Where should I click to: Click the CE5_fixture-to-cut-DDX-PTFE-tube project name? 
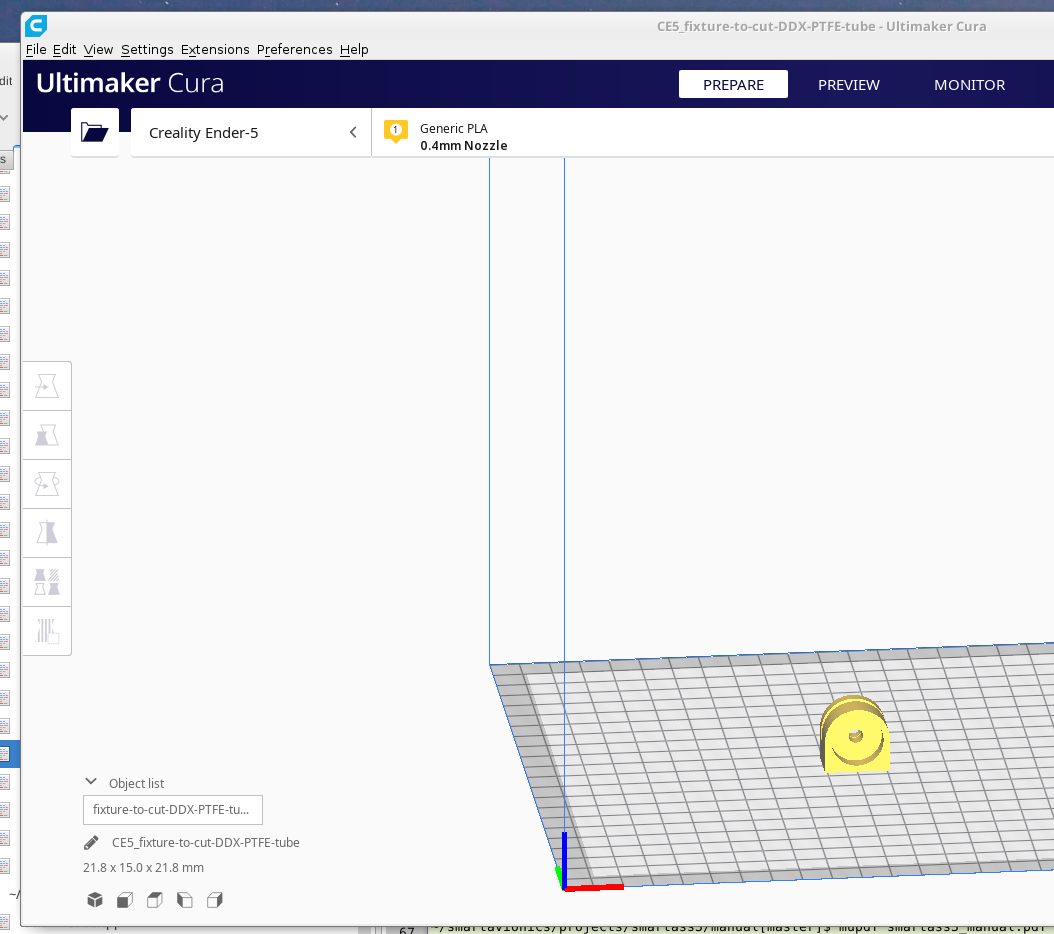tap(206, 843)
